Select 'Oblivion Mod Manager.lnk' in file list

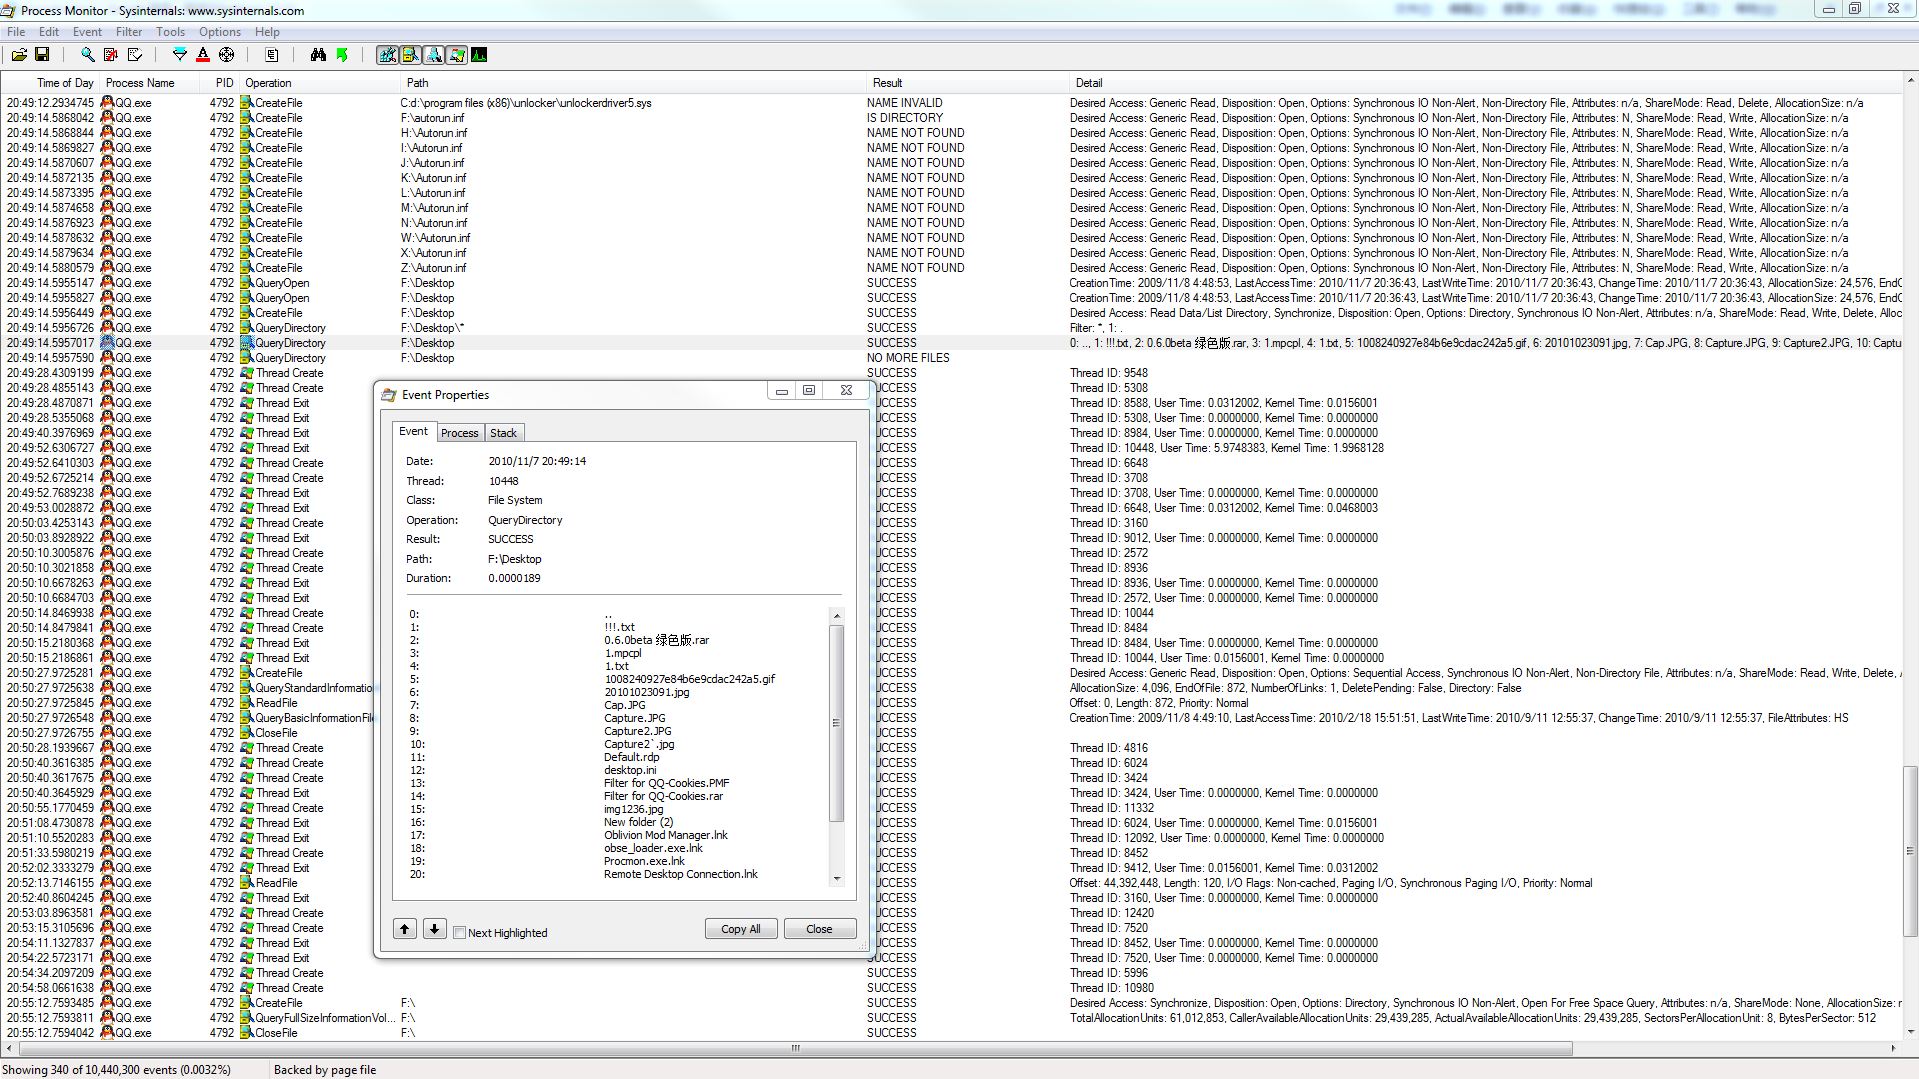pyautogui.click(x=665, y=835)
